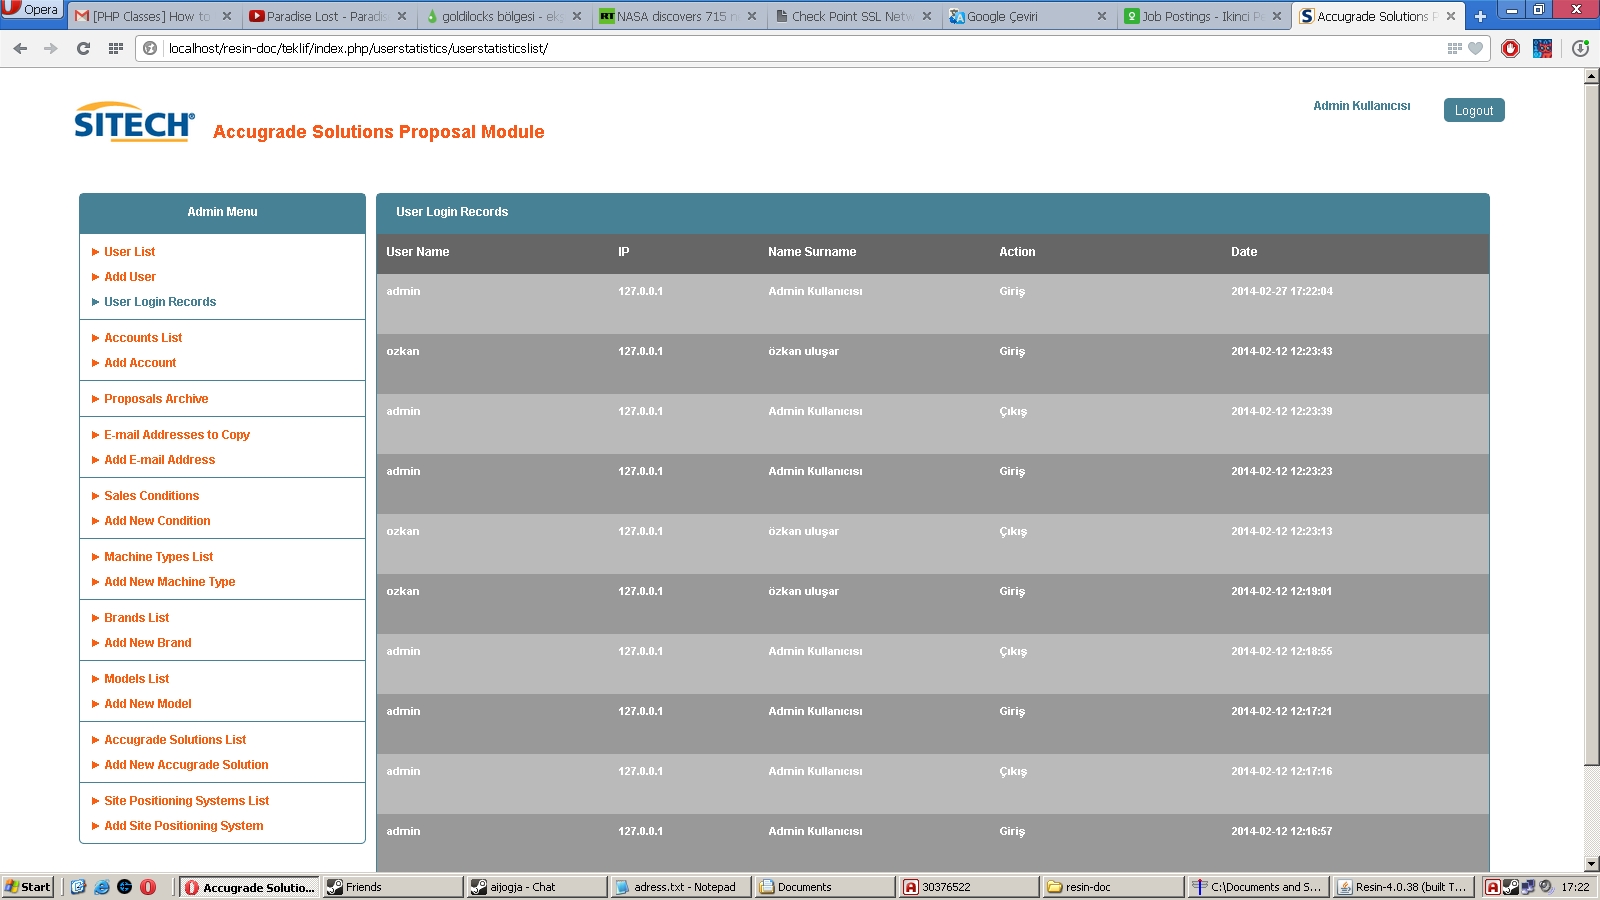Select date 2014-02-12 12:23:43 cell
This screenshot has height=900, width=1600.
tap(1281, 352)
